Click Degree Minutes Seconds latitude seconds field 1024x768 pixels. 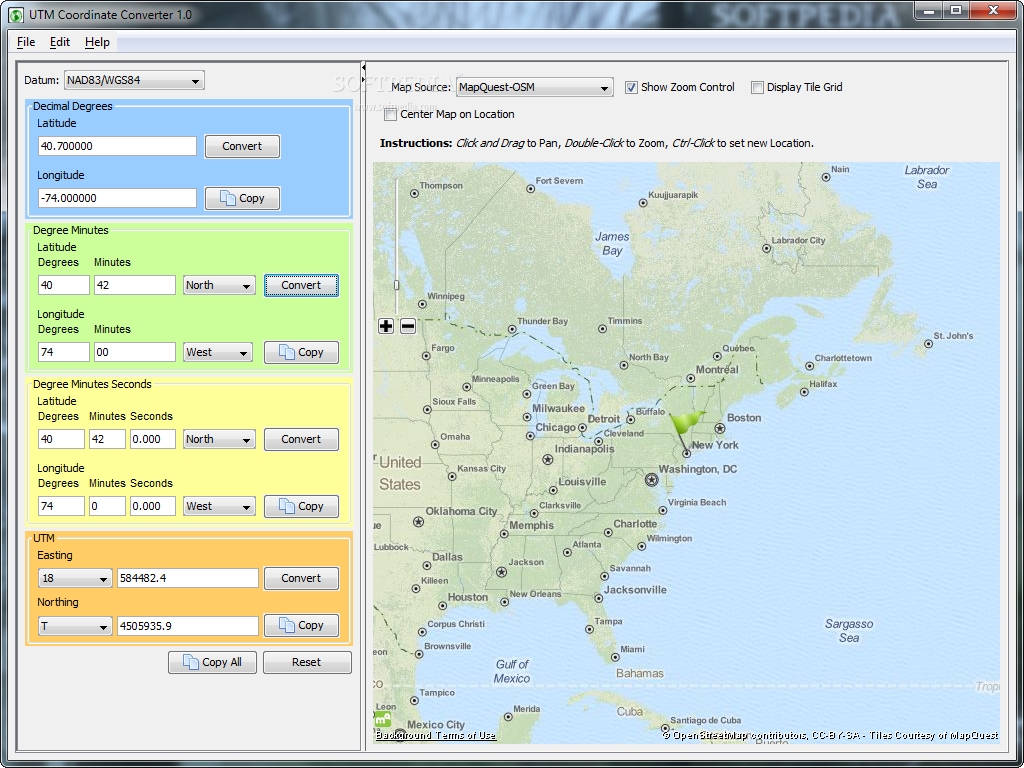click(153, 440)
